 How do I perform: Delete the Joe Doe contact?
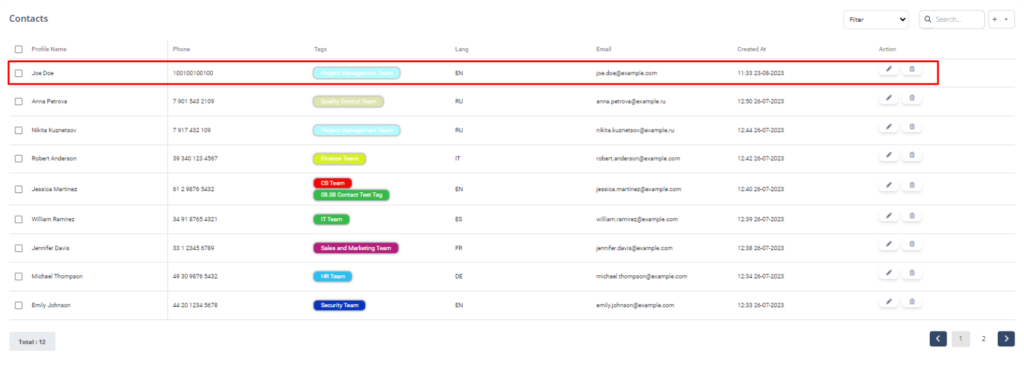click(912, 69)
